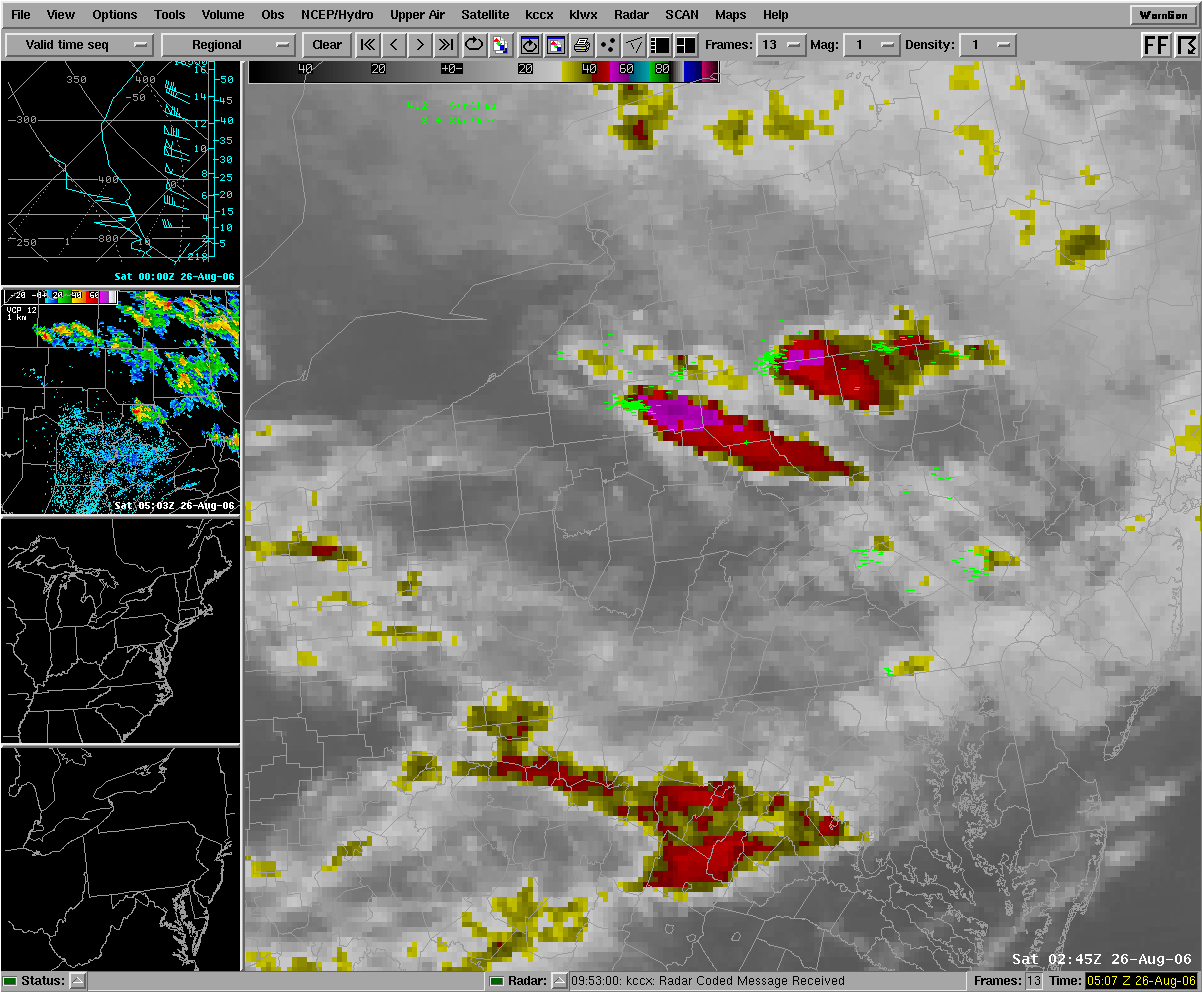1202x992 pixels.
Task: Open the Valid time seq dropdown
Action: pyautogui.click(x=79, y=45)
